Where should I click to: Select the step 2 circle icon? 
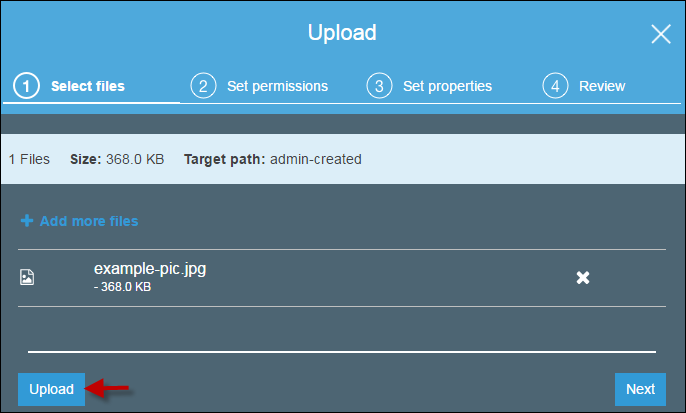click(x=203, y=86)
